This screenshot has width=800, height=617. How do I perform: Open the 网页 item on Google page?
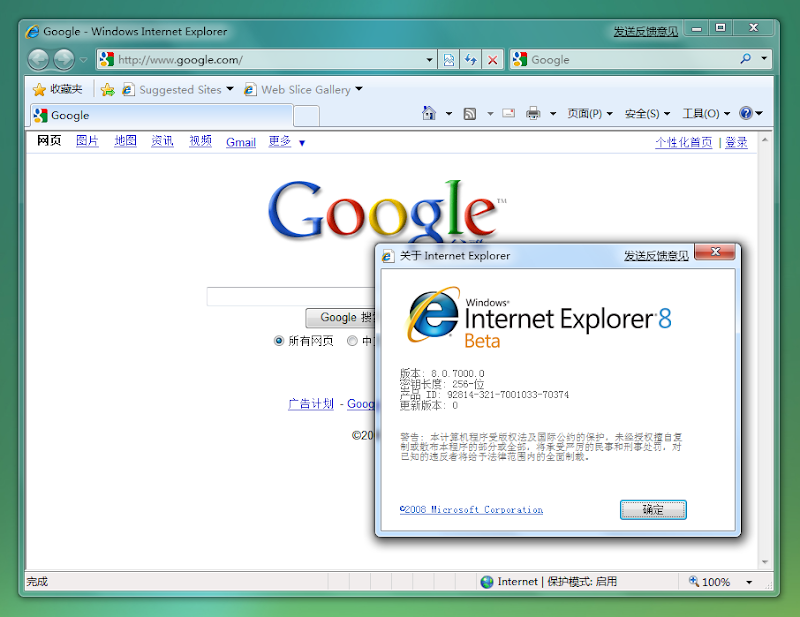[x=49, y=140]
